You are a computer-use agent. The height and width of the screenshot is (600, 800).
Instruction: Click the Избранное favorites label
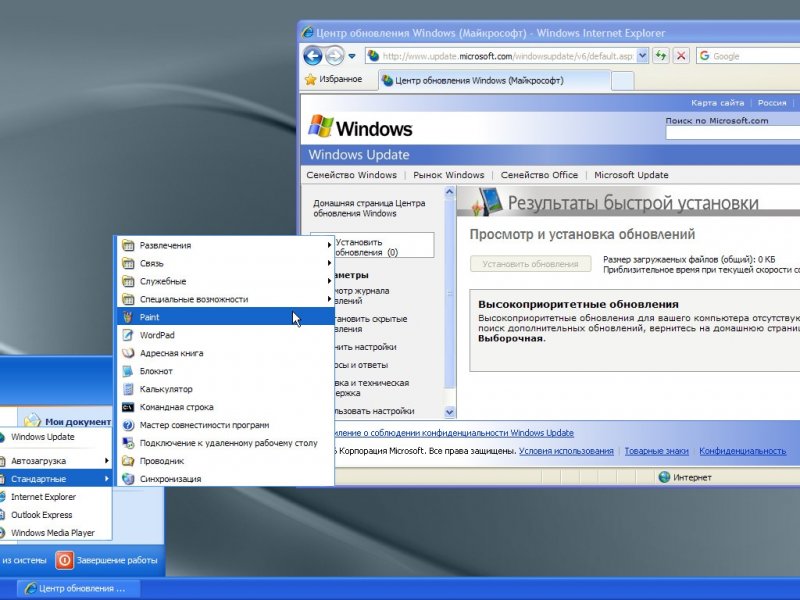point(341,79)
